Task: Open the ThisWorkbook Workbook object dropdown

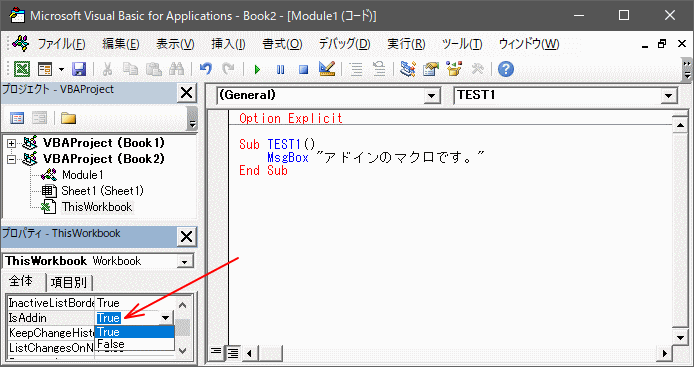Action: click(x=185, y=262)
